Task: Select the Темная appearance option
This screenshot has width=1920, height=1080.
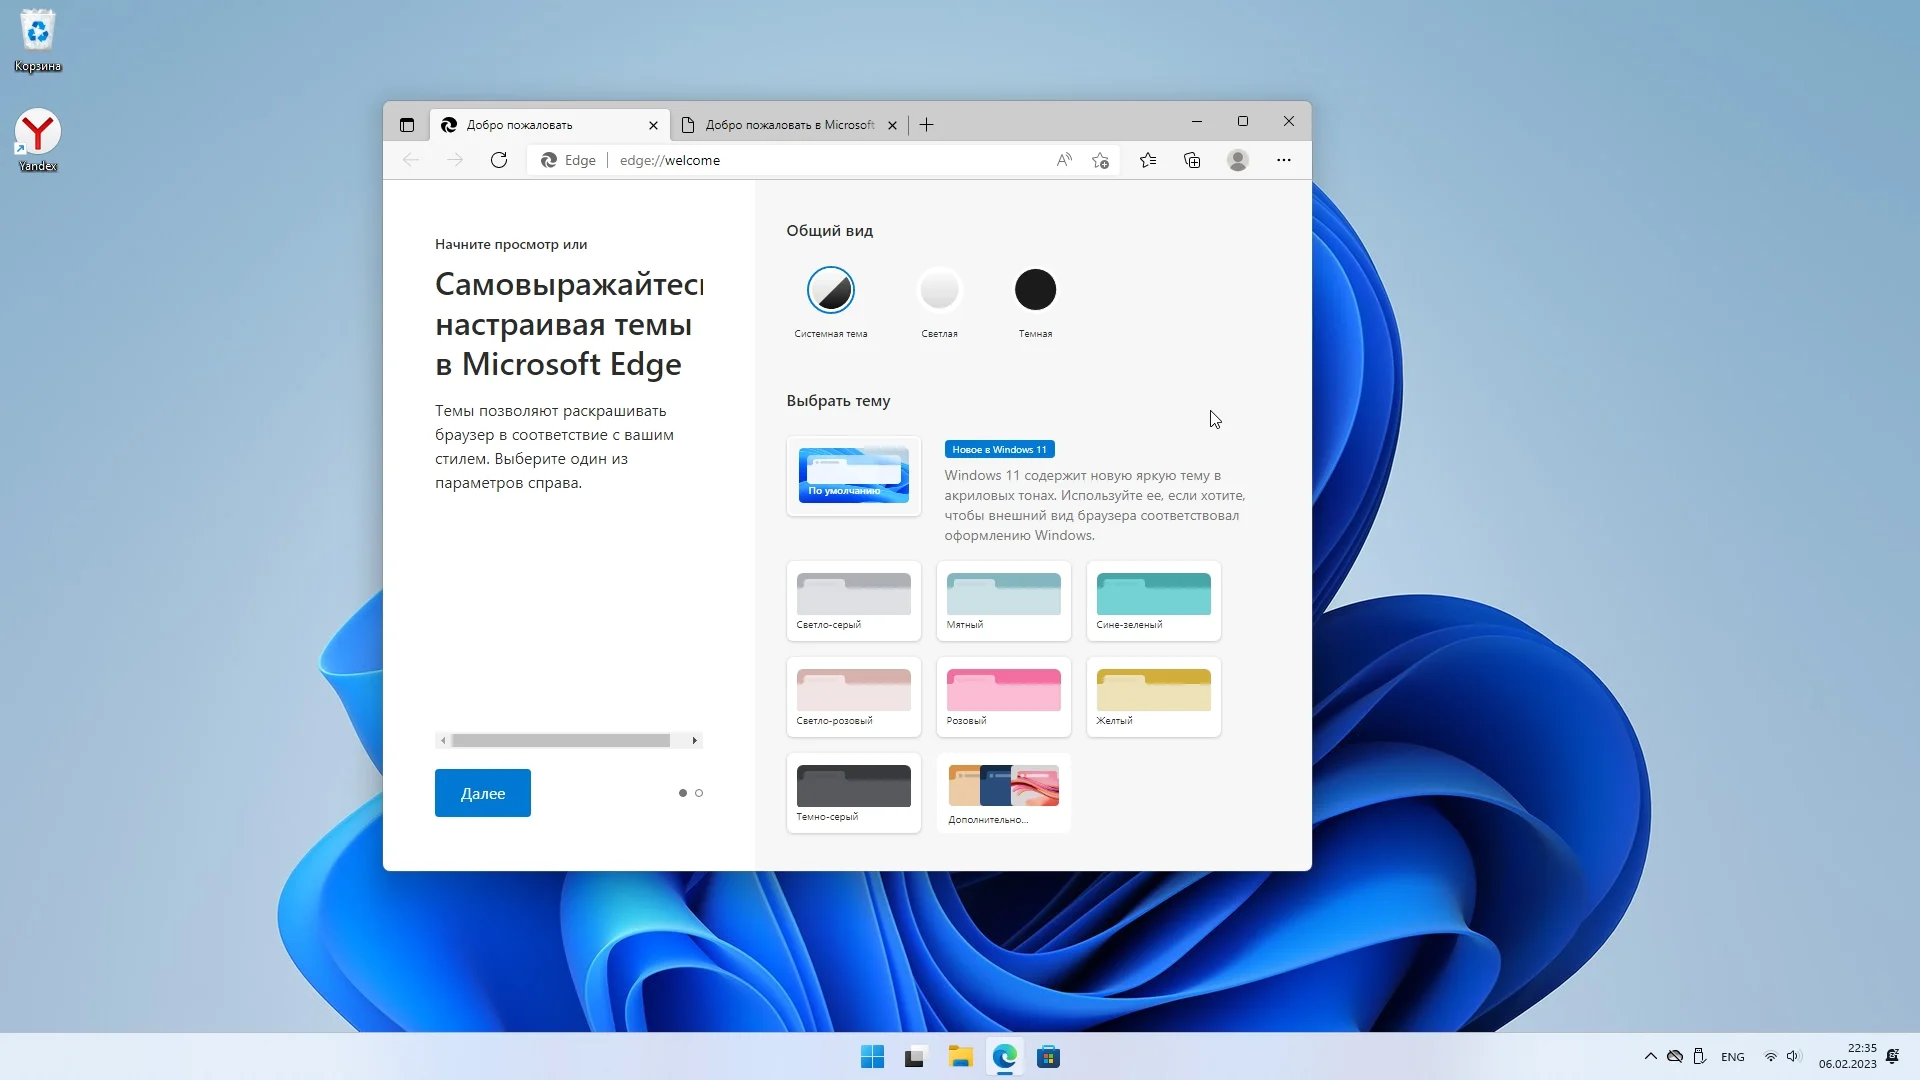Action: pyautogui.click(x=1035, y=290)
